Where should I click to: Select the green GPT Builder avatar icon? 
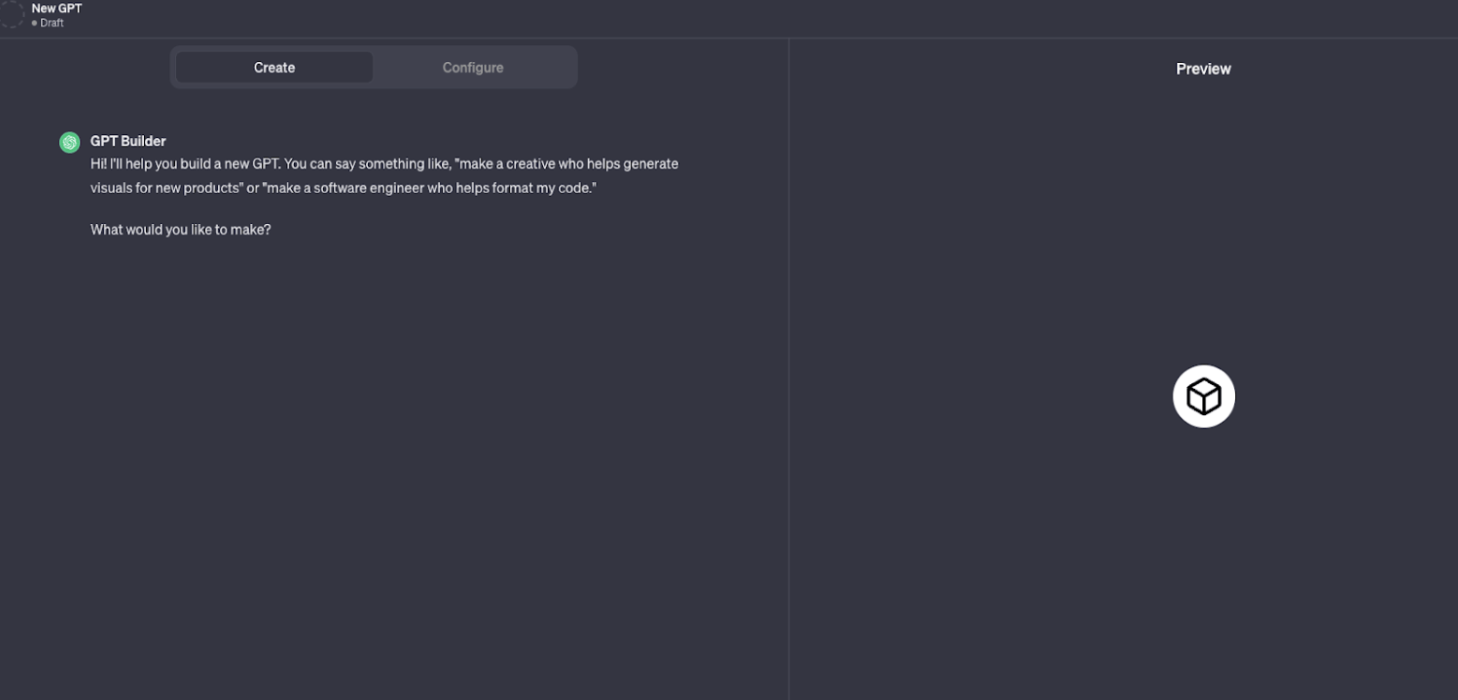tap(70, 140)
